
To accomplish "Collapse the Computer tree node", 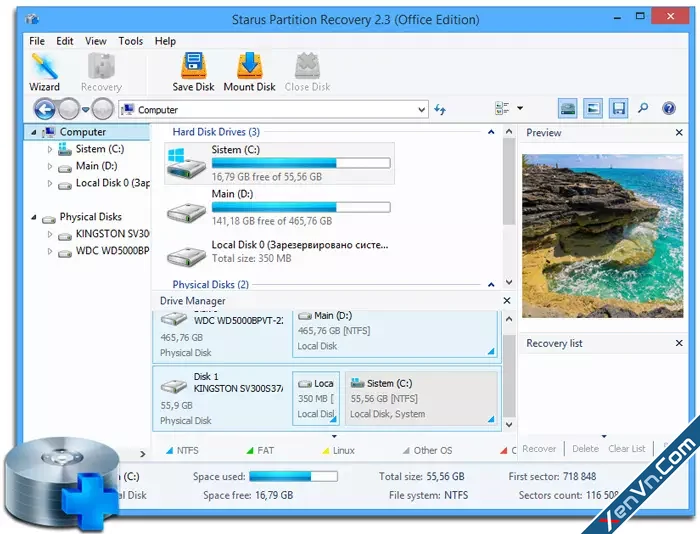I will click(34, 132).
